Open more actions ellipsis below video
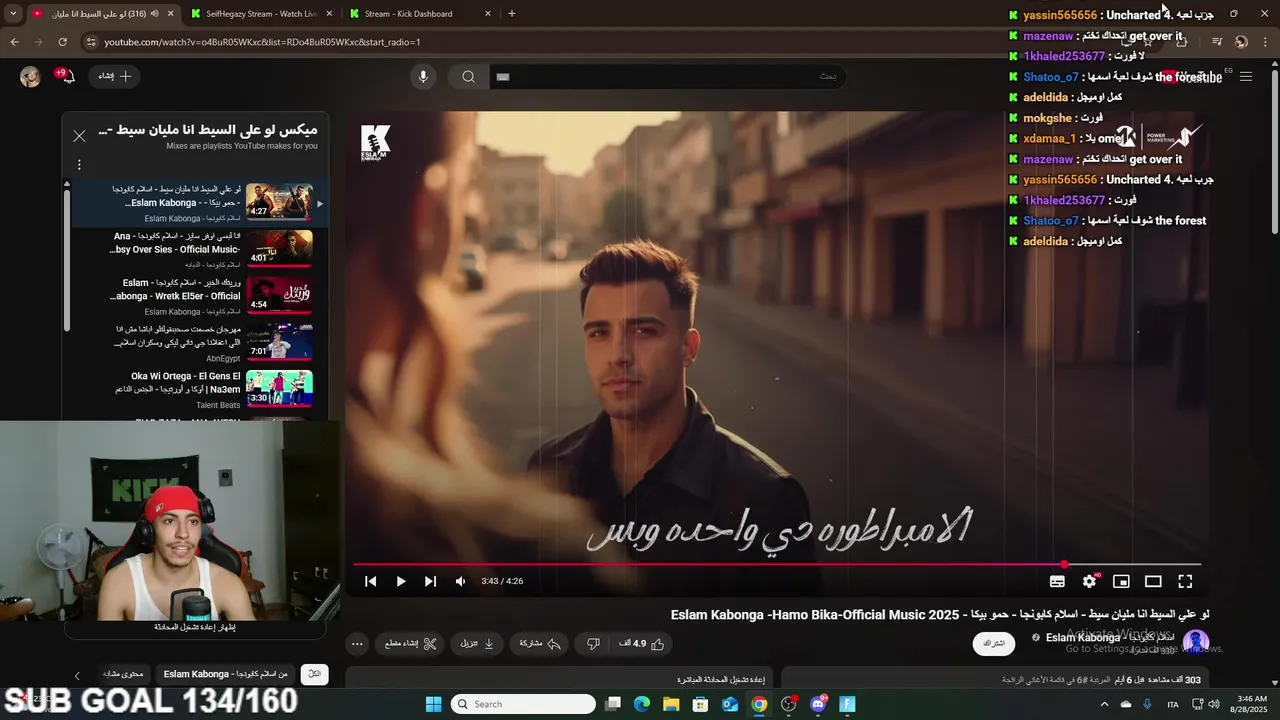1280x720 pixels. click(357, 644)
